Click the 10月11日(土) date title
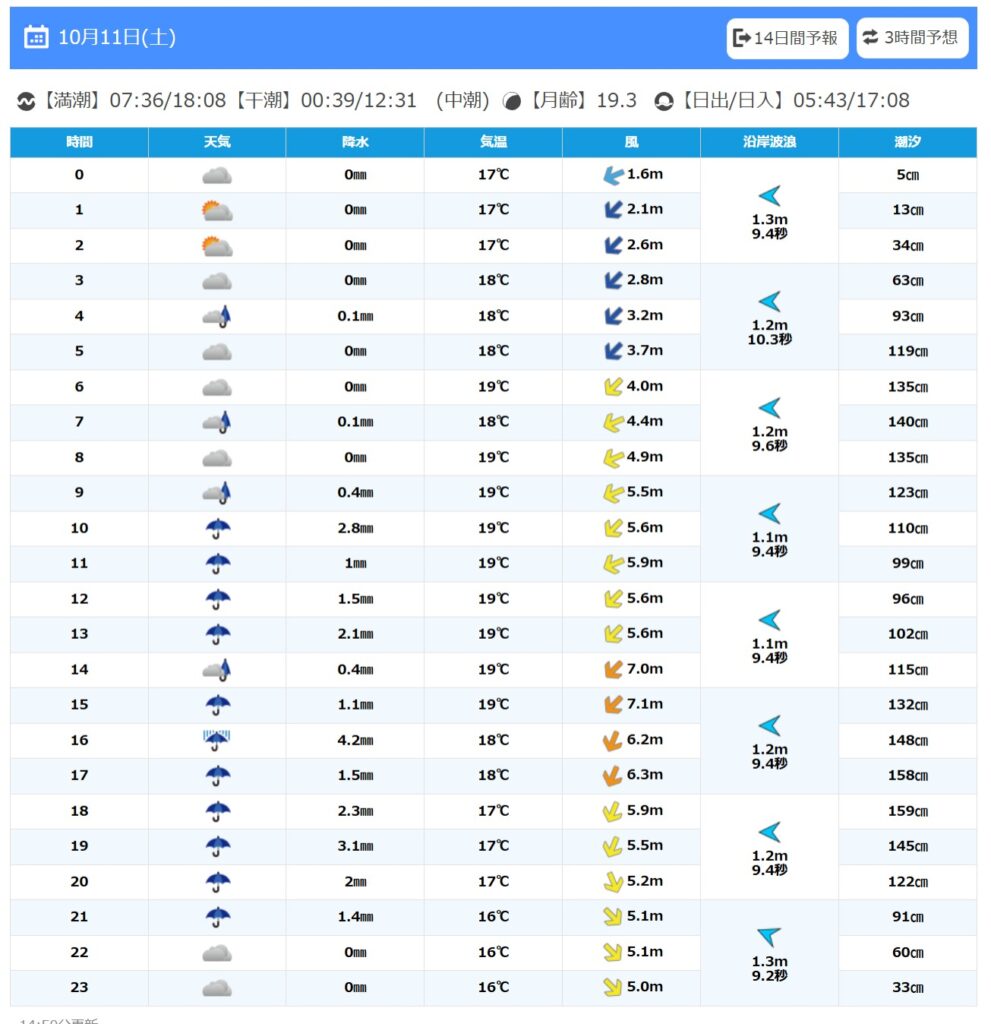 pos(117,37)
